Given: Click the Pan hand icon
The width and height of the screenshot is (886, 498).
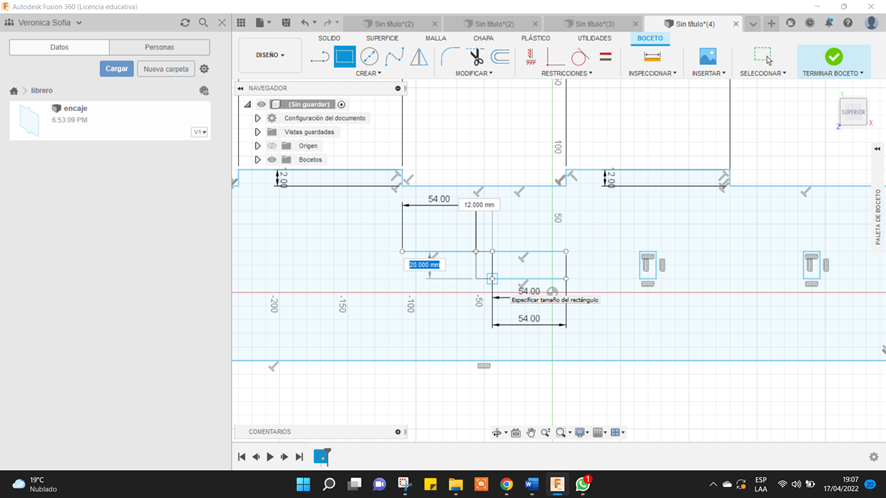Looking at the screenshot, I should pos(531,432).
